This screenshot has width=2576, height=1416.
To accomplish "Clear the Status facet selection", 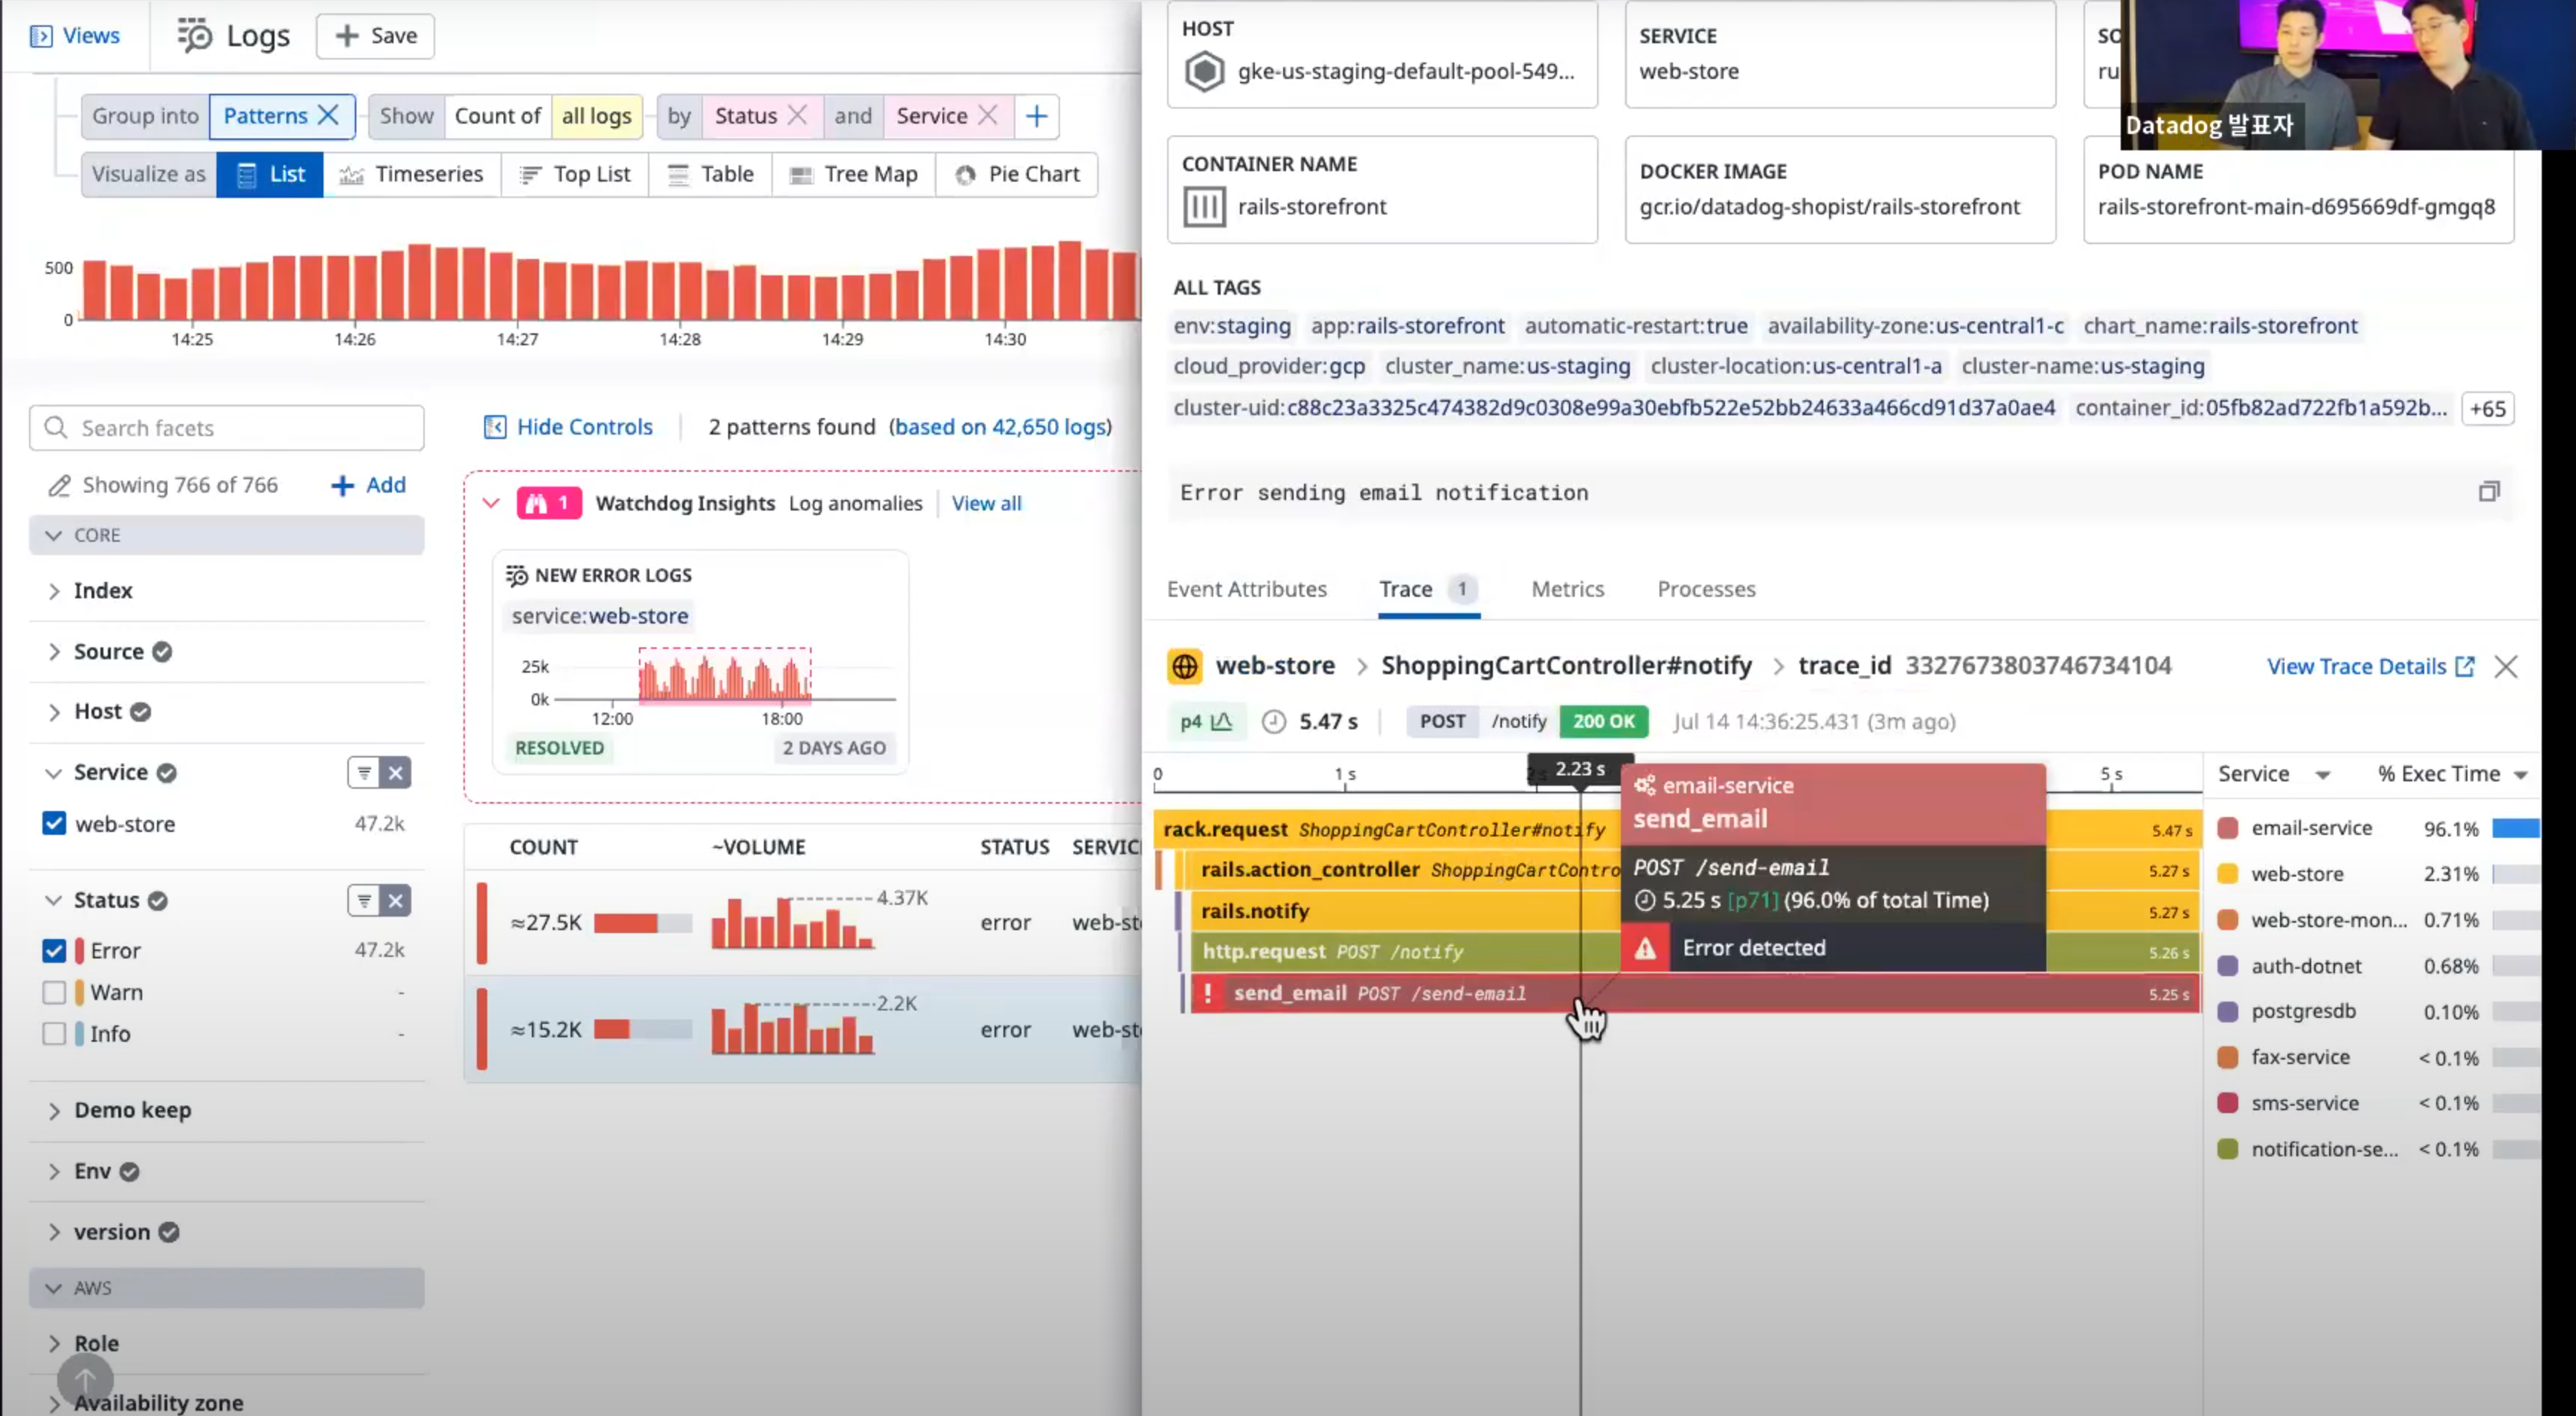I will (x=396, y=901).
